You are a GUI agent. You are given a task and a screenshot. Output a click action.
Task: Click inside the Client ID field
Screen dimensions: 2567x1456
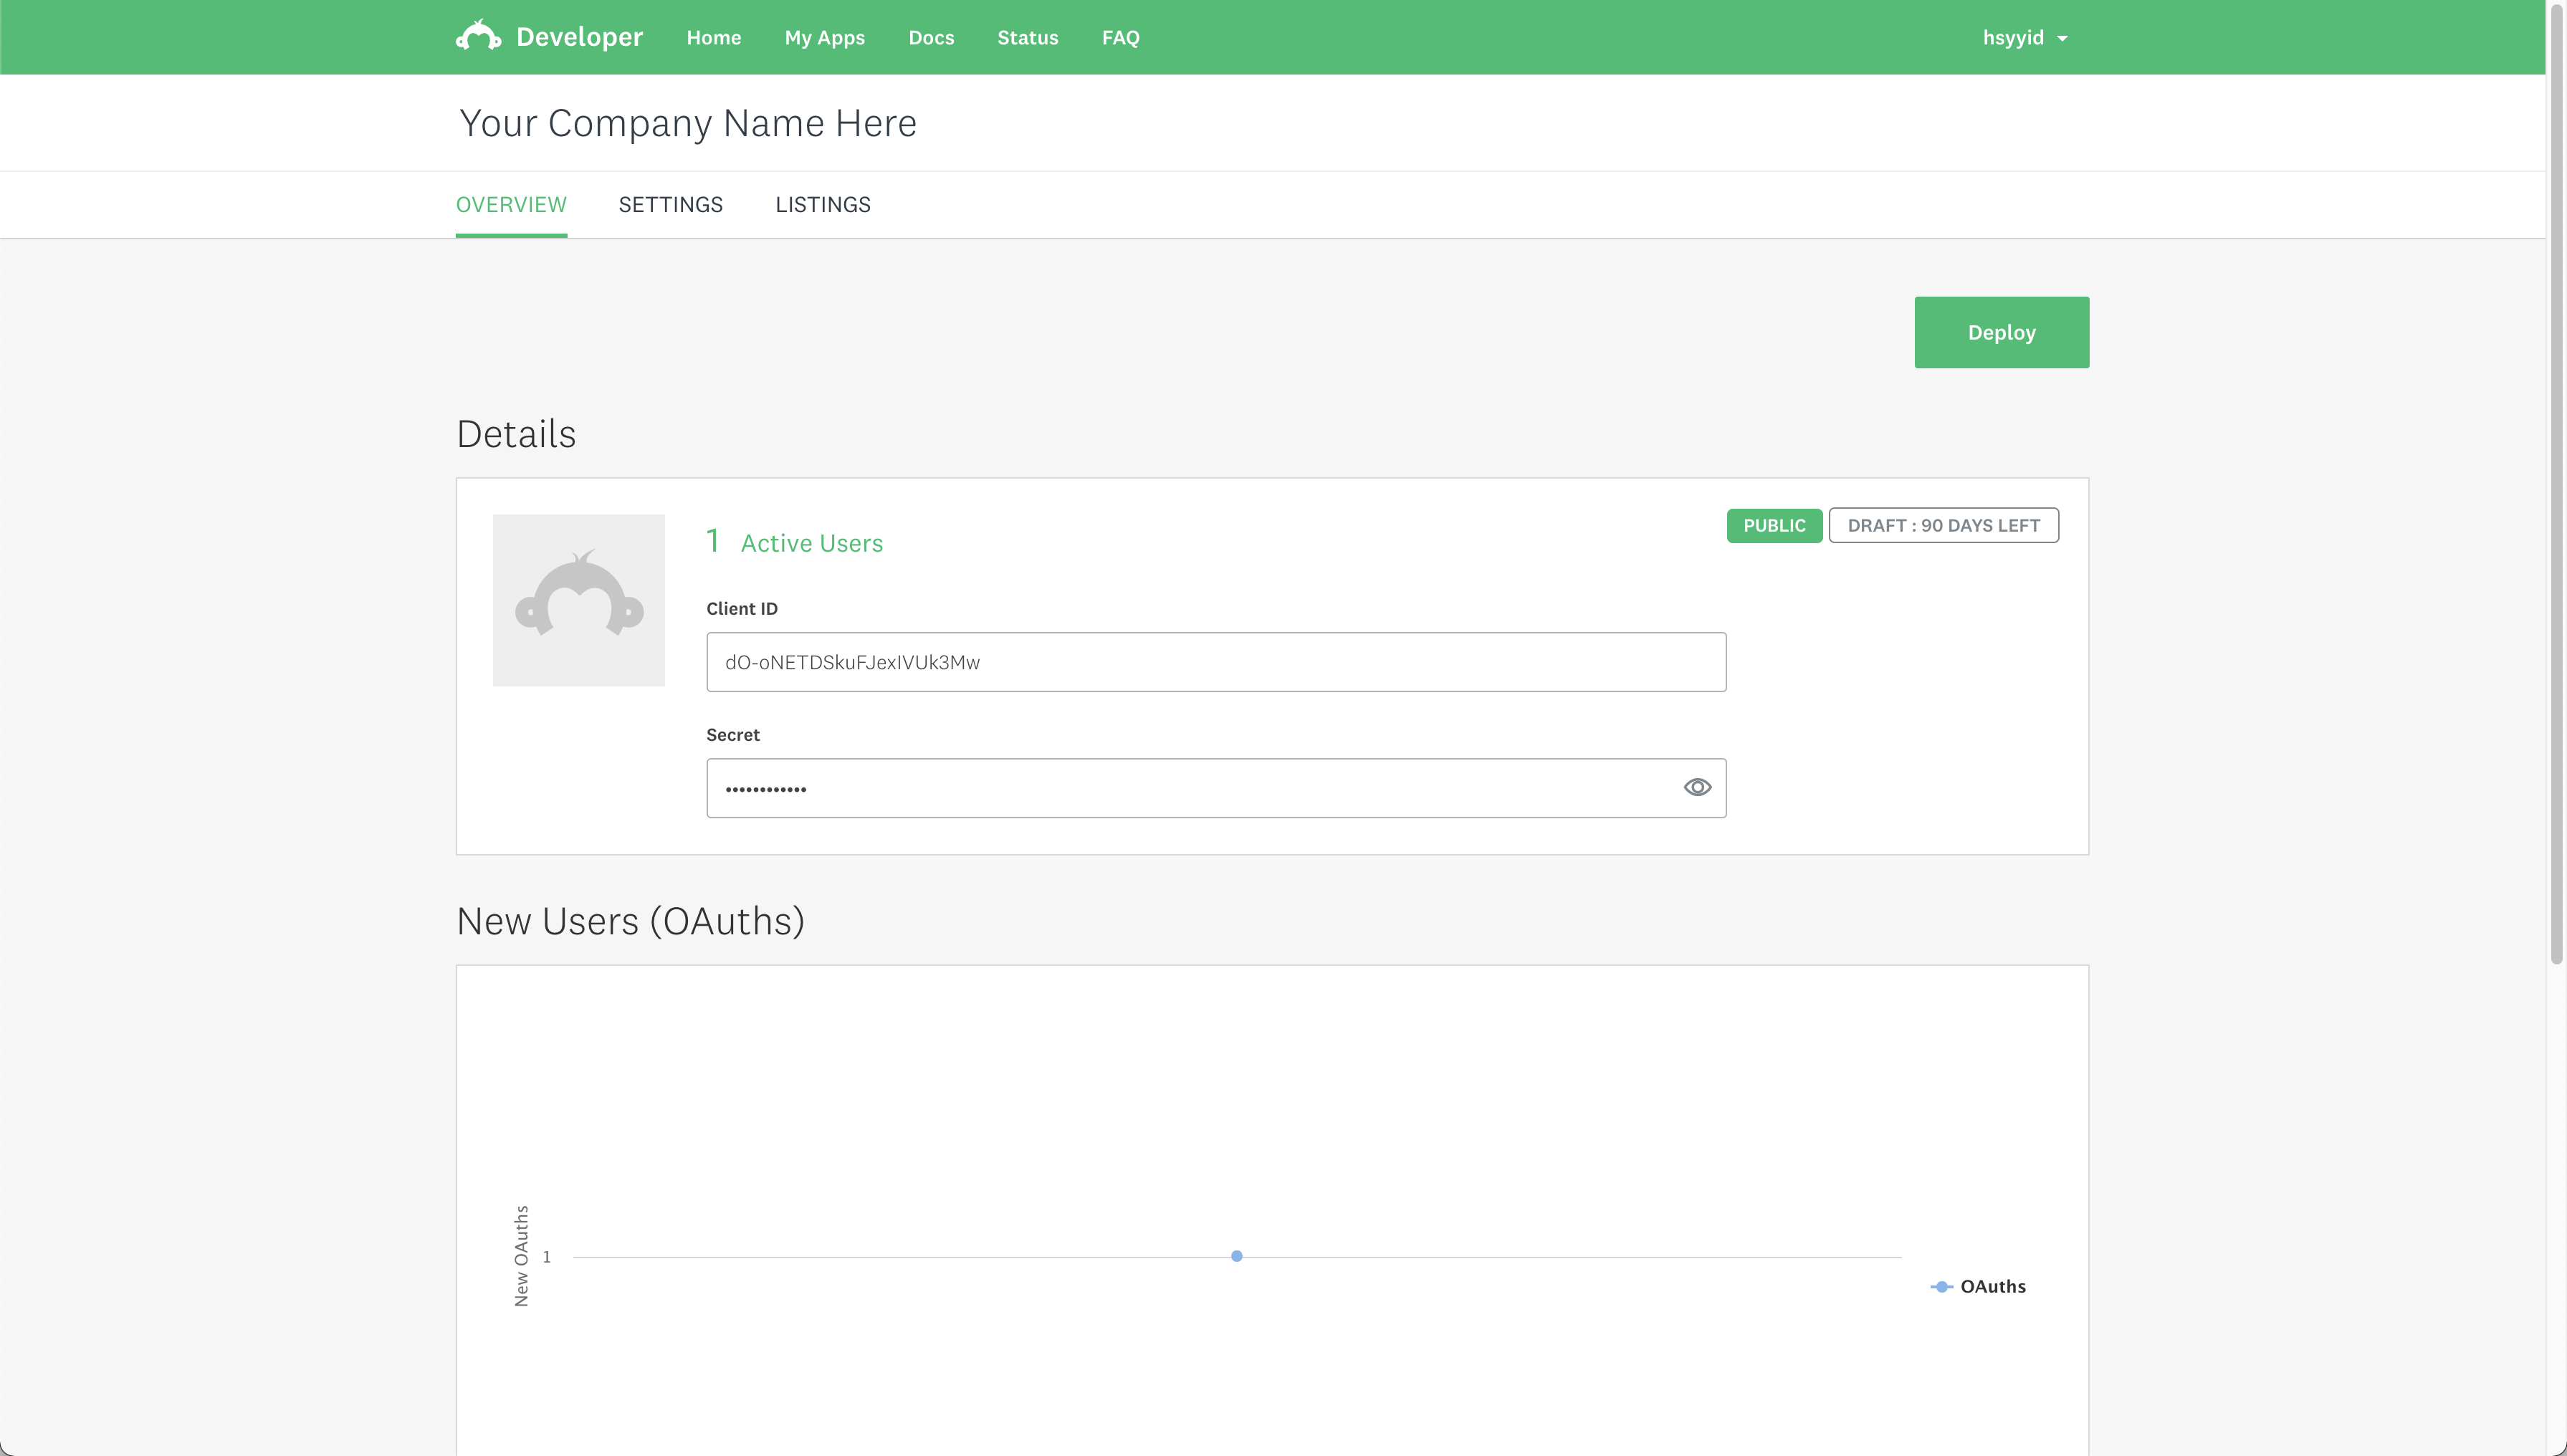tap(1215, 662)
